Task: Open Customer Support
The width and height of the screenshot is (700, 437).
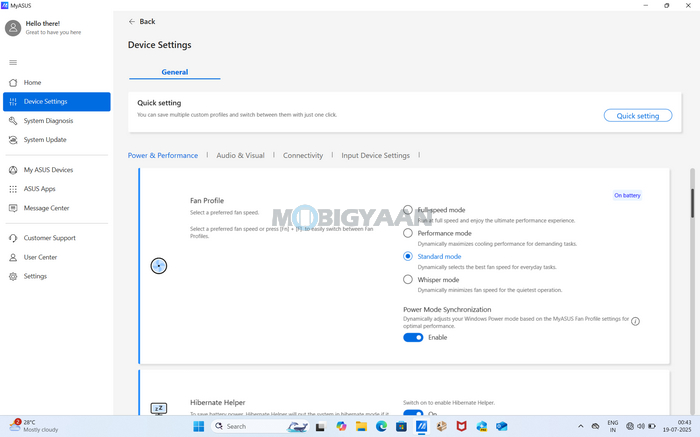Action: tap(57, 238)
